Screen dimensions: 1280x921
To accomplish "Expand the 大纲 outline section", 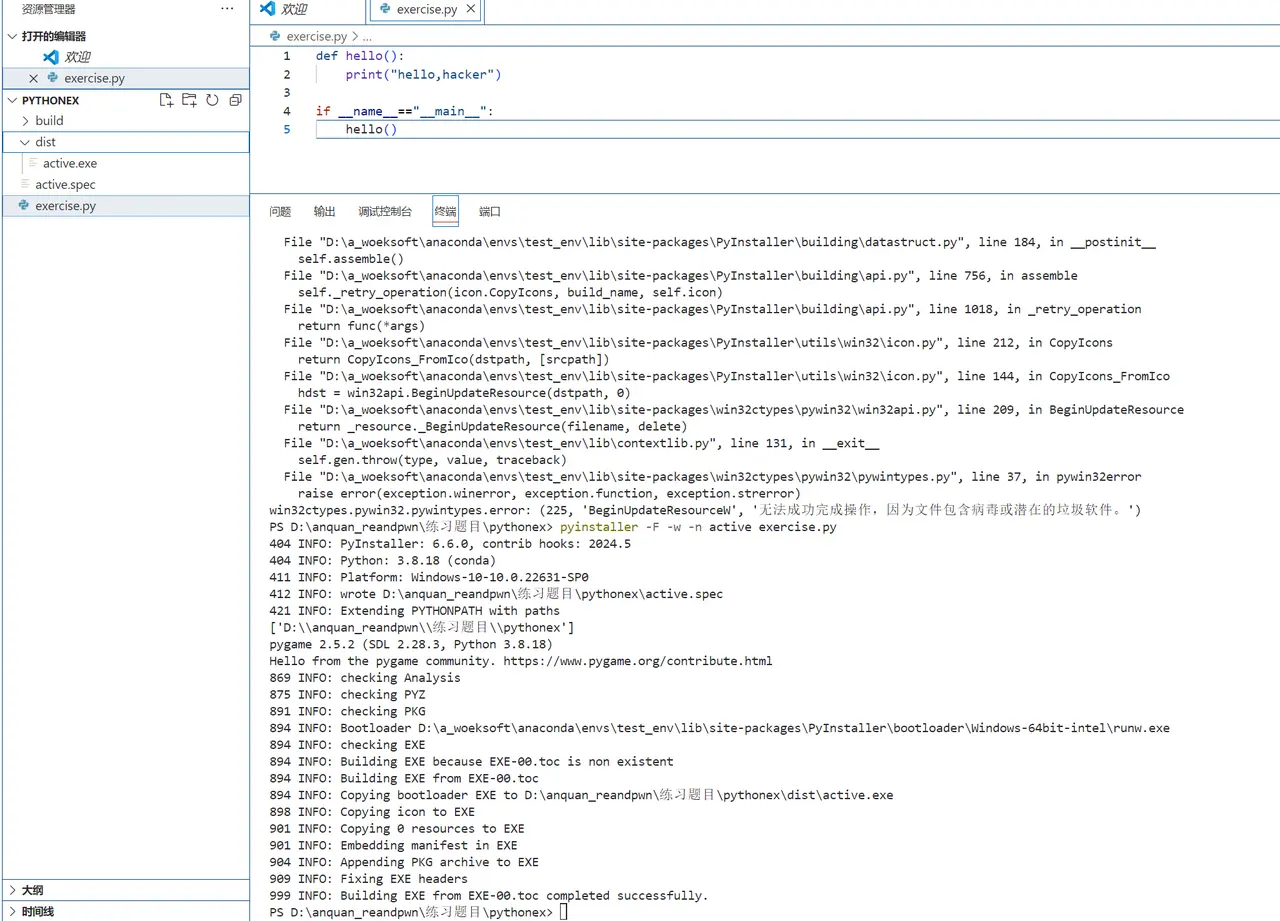I will point(12,890).
